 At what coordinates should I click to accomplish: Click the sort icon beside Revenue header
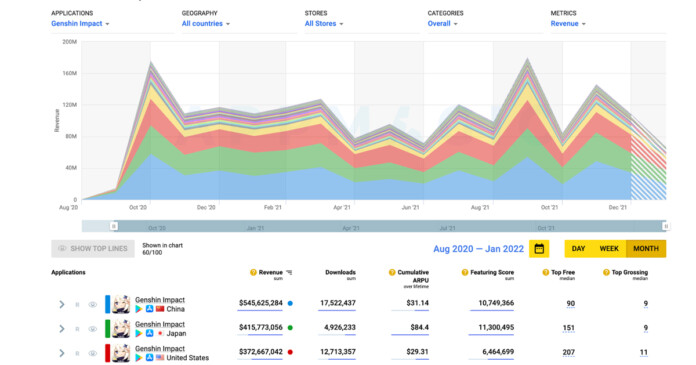click(289, 272)
